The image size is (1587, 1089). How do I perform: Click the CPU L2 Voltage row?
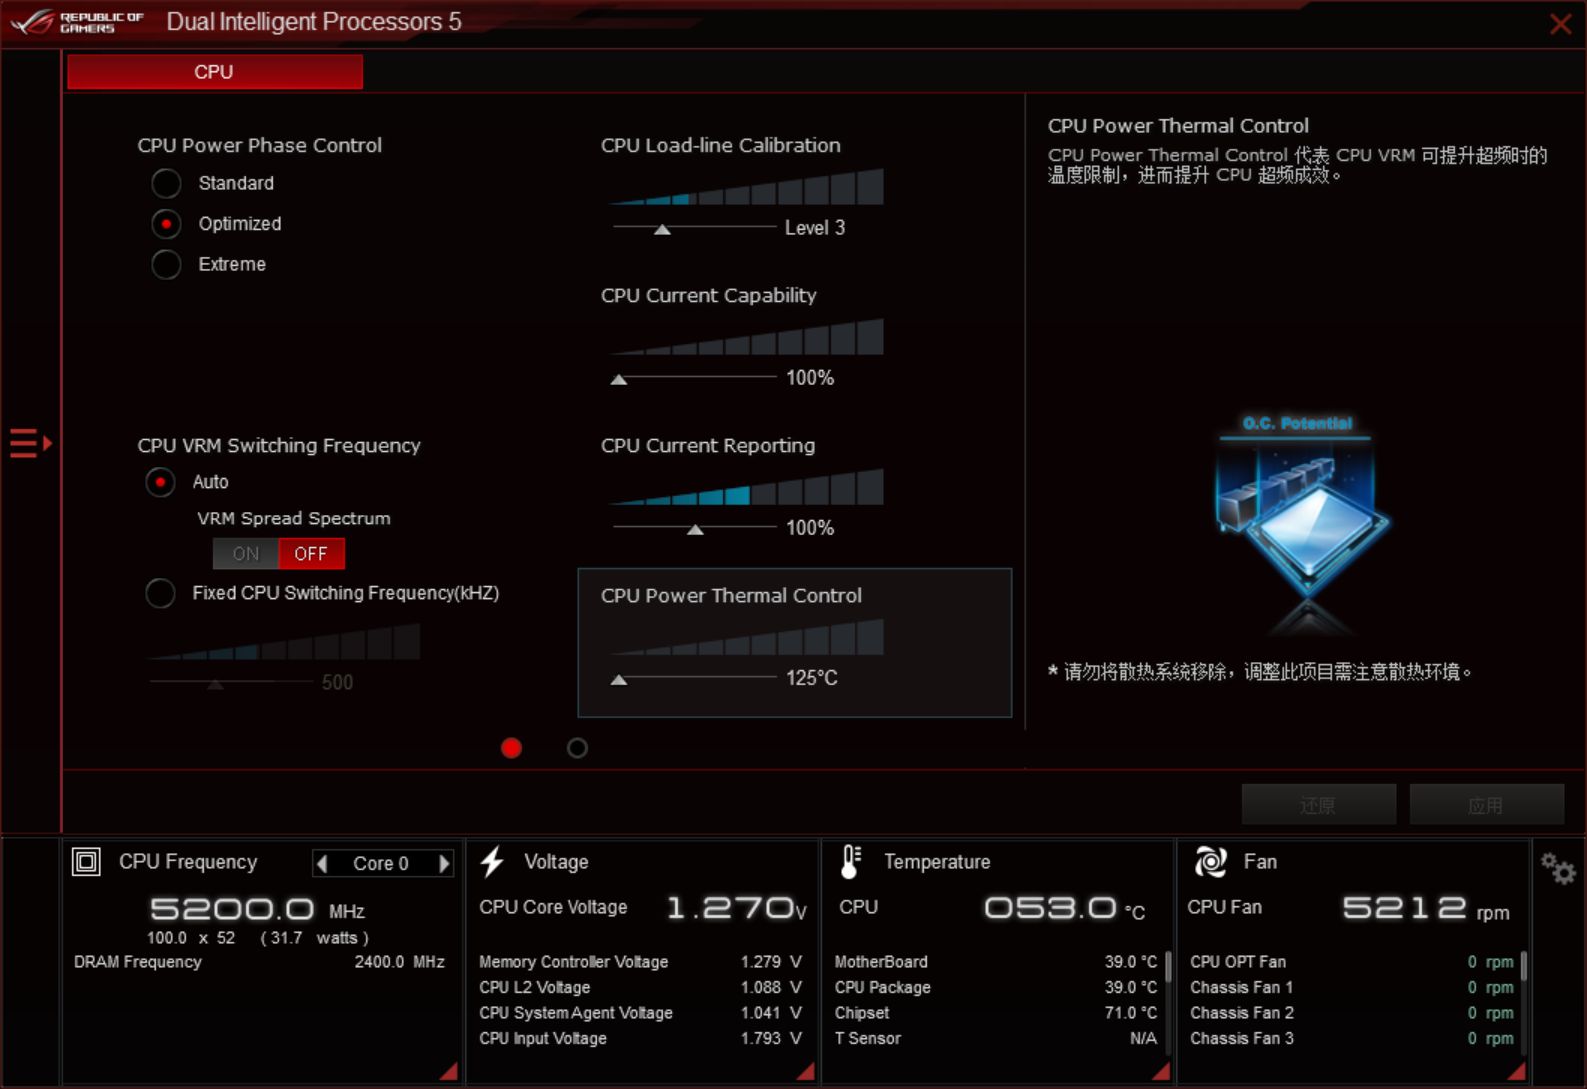(640, 988)
